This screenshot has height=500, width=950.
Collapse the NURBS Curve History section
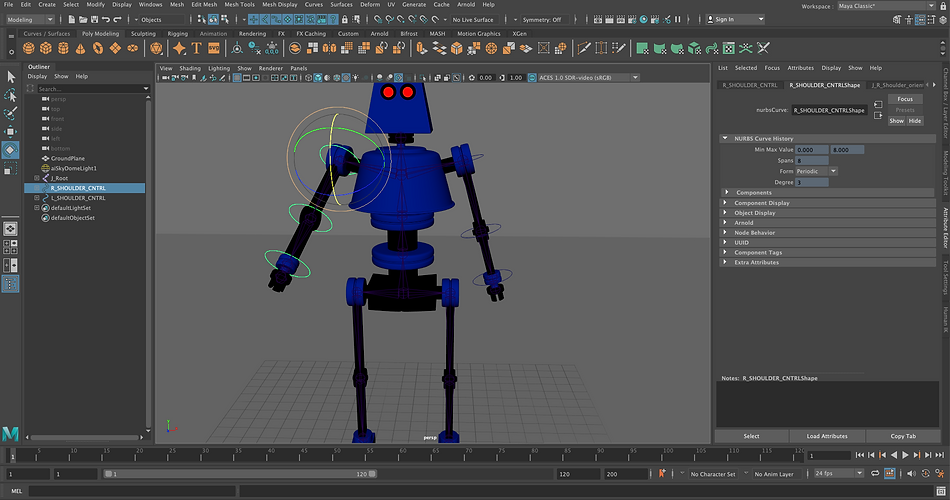click(x=725, y=138)
